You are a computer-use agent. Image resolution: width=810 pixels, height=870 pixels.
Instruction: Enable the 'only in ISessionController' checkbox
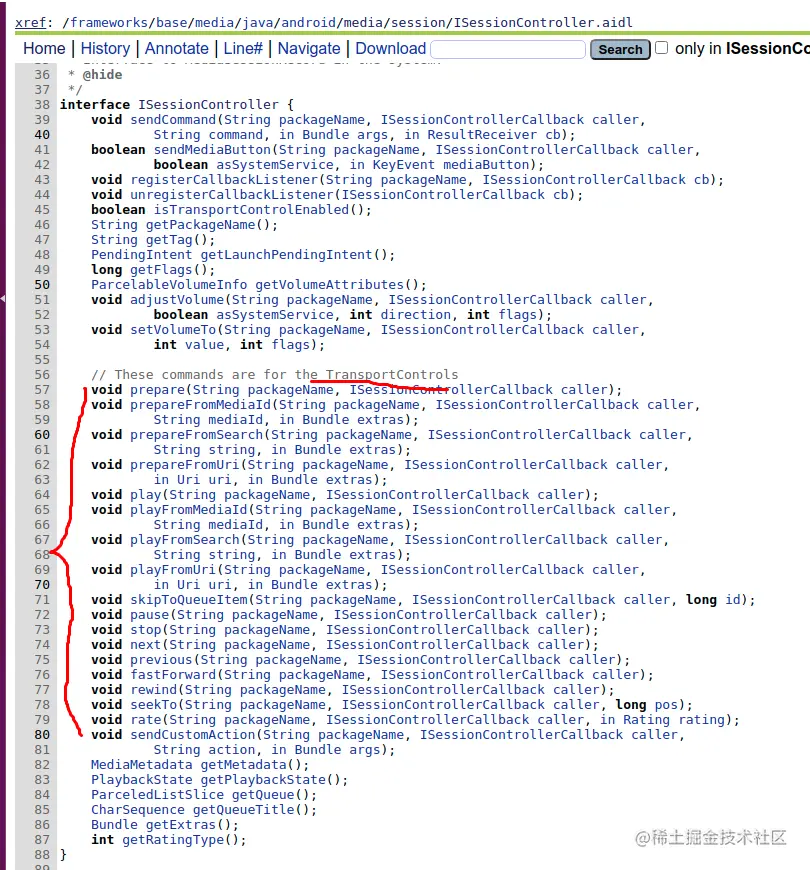[661, 48]
